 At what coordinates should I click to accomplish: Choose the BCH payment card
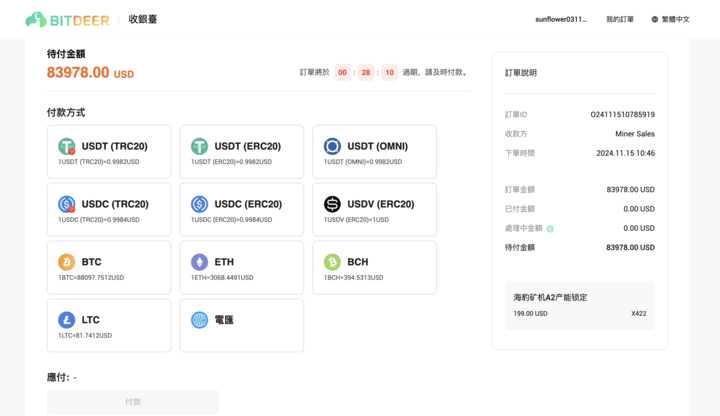click(374, 267)
